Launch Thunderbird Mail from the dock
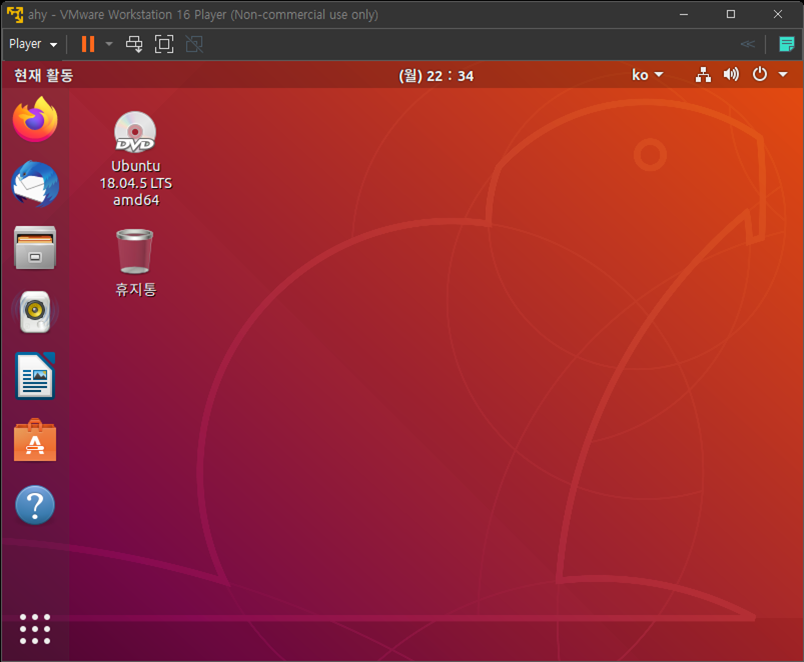The height and width of the screenshot is (662, 804). tap(35, 184)
